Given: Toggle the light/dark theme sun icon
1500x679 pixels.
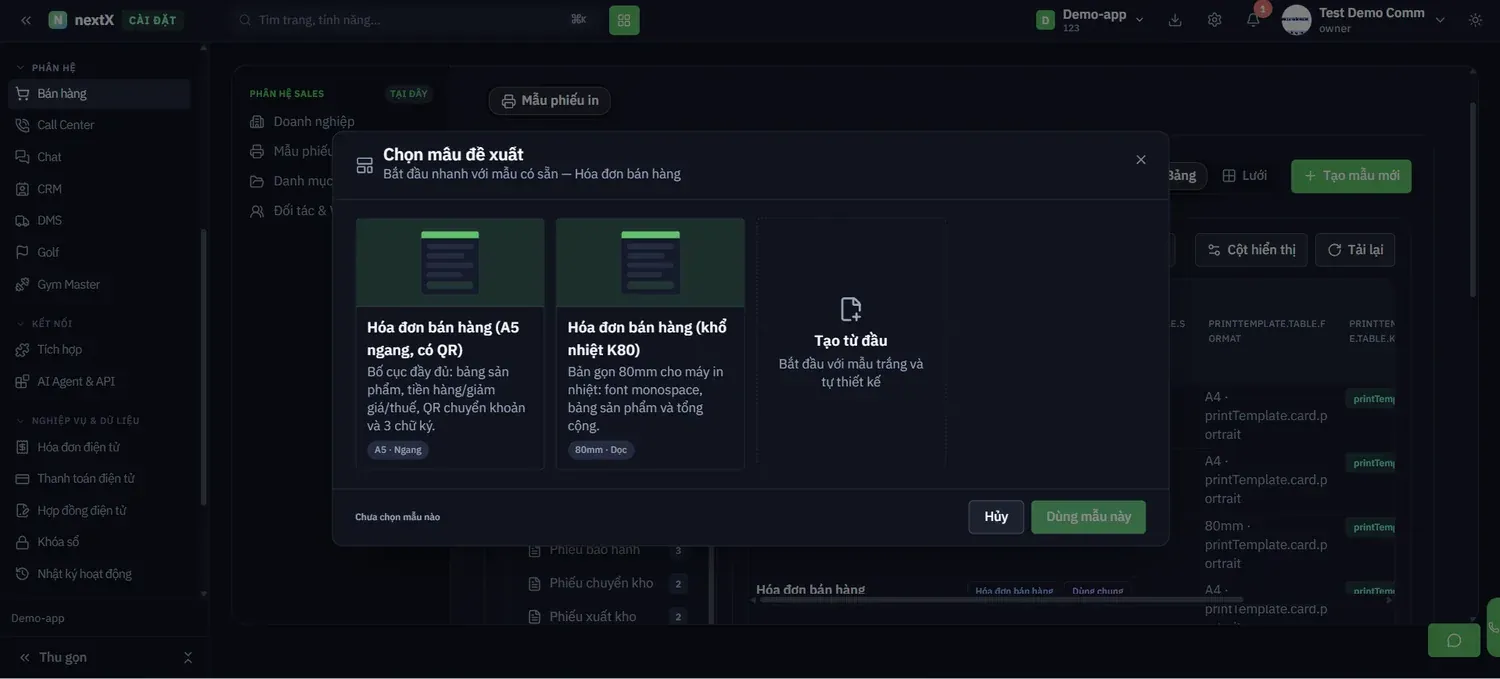Looking at the screenshot, I should click(x=1475, y=20).
